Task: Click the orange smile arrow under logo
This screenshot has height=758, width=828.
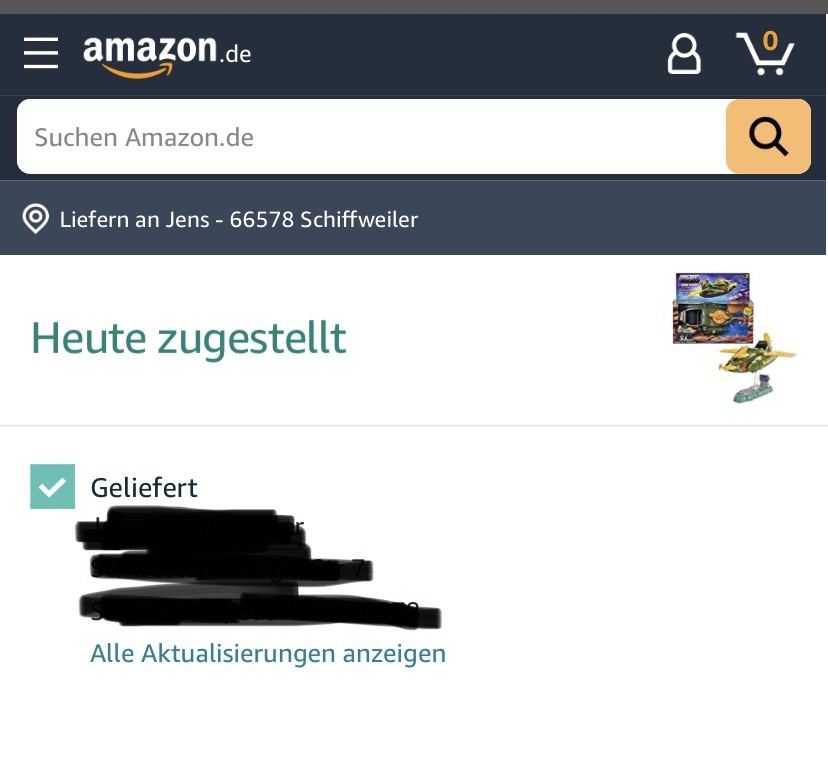Action: (x=137, y=71)
